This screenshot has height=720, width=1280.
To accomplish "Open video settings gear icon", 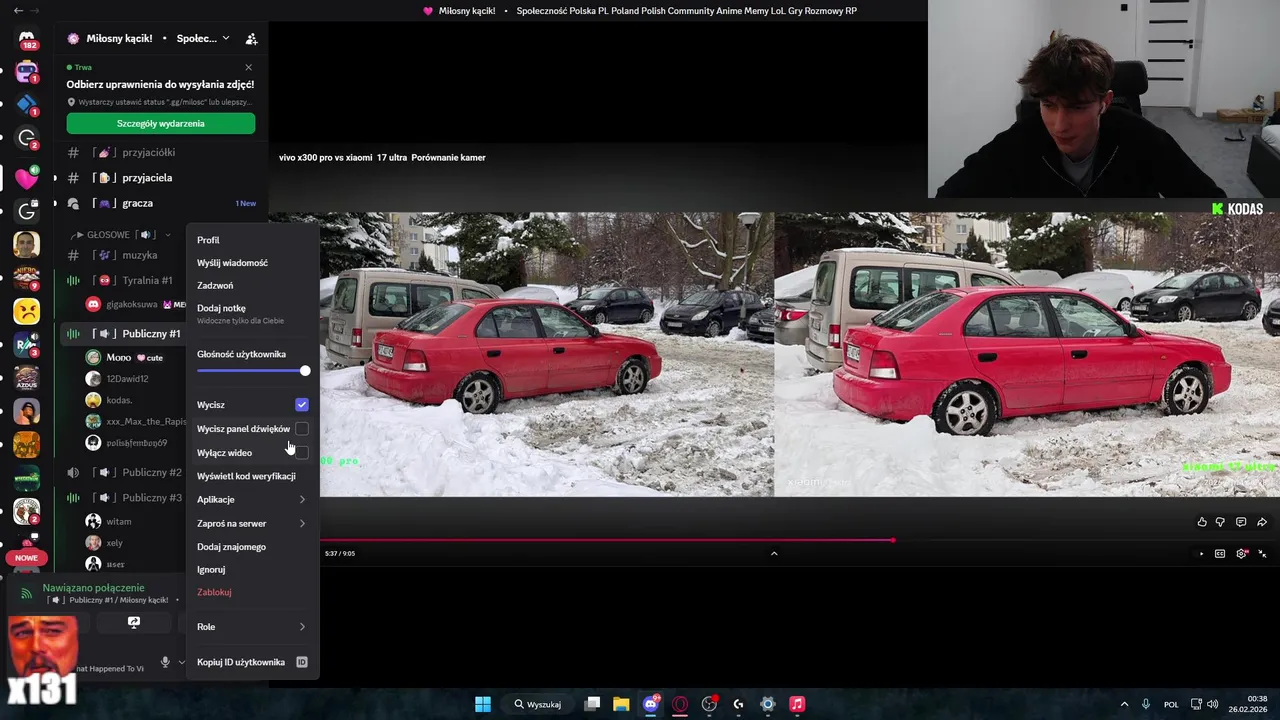I will click(1242, 554).
